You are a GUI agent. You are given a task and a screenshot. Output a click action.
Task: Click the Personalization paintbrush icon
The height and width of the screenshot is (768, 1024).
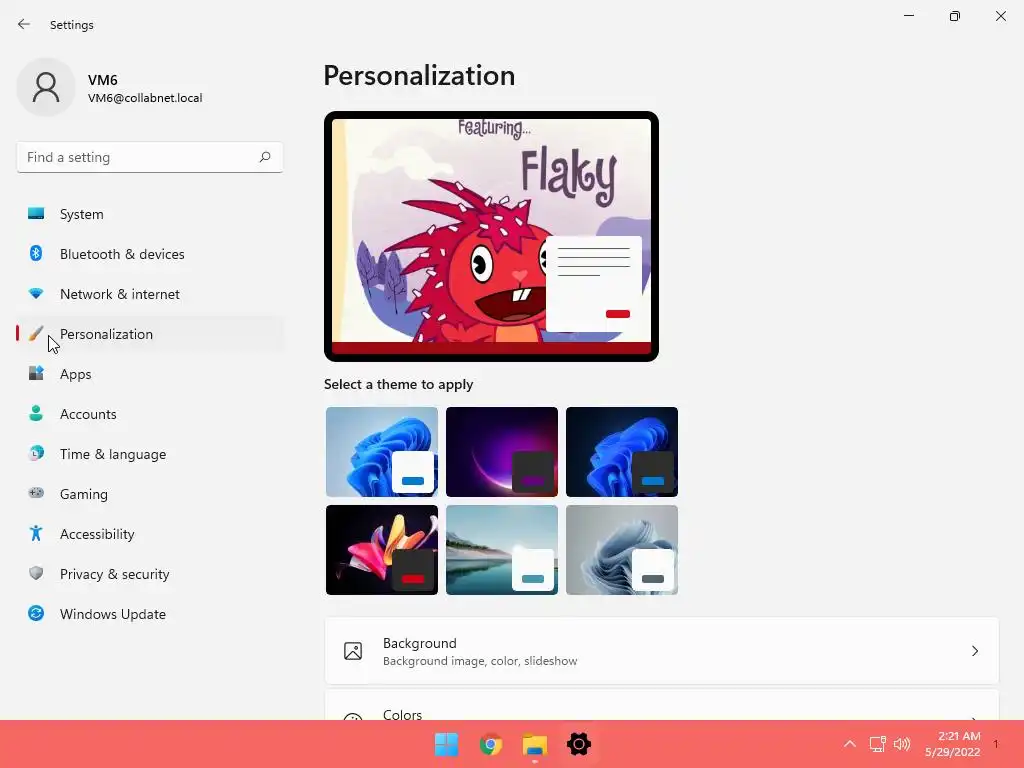pos(36,334)
